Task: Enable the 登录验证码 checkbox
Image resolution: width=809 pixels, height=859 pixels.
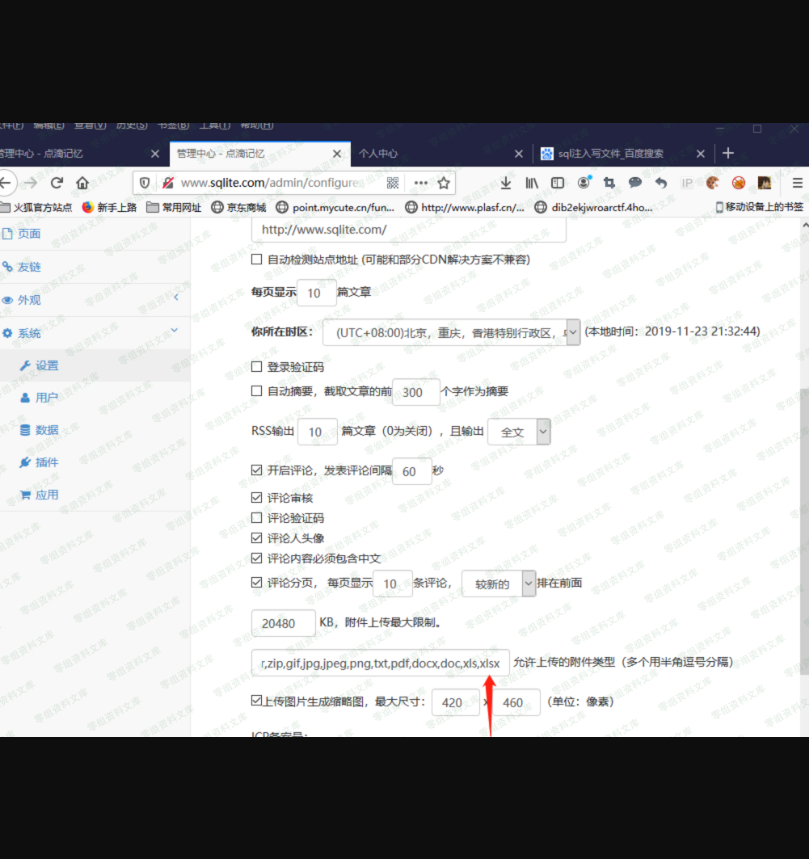Action: [257, 367]
